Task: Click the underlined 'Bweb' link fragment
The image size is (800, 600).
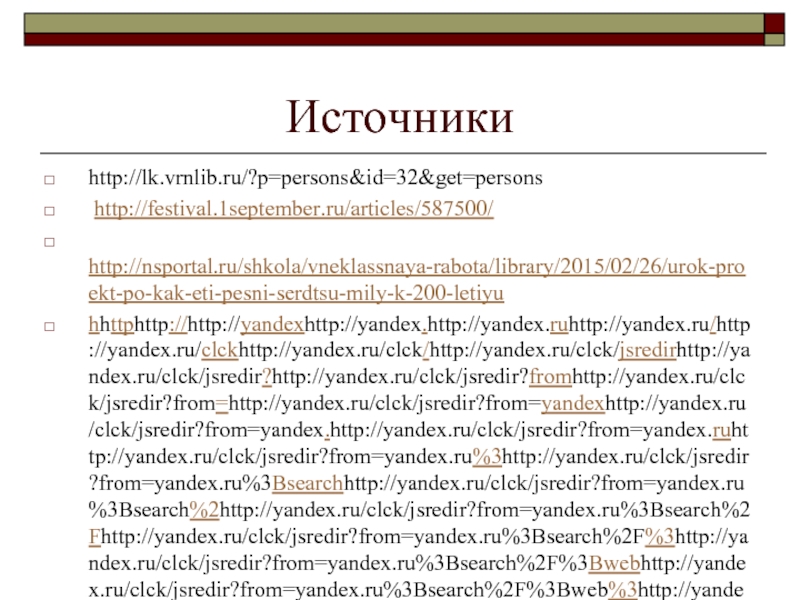Action: click(x=614, y=563)
